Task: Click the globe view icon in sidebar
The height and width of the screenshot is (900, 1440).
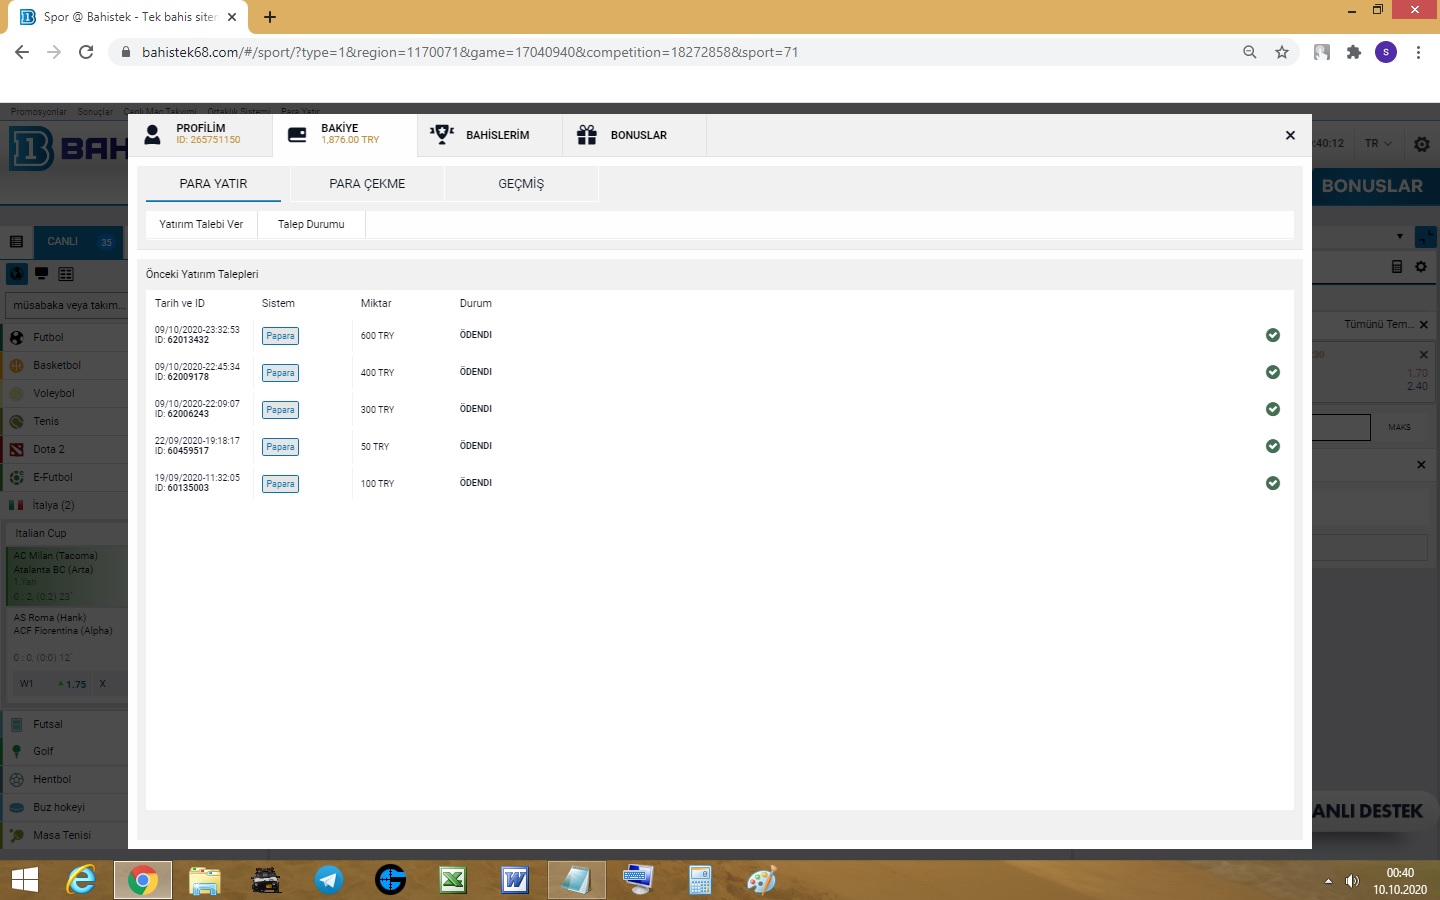Action: tap(16, 273)
